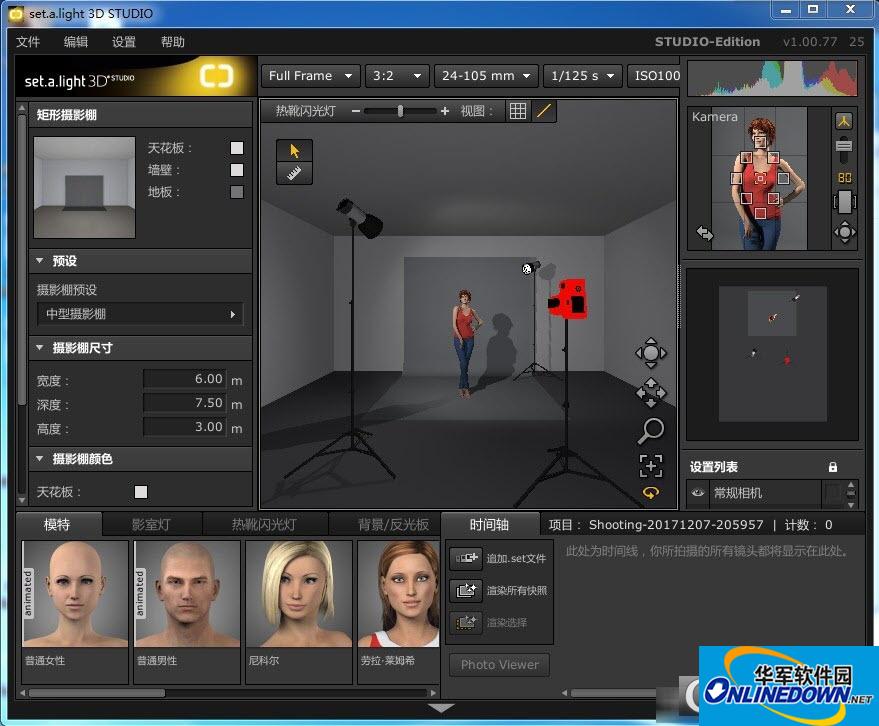Click the 追加.set文件 button

pyautogui.click(x=499, y=558)
